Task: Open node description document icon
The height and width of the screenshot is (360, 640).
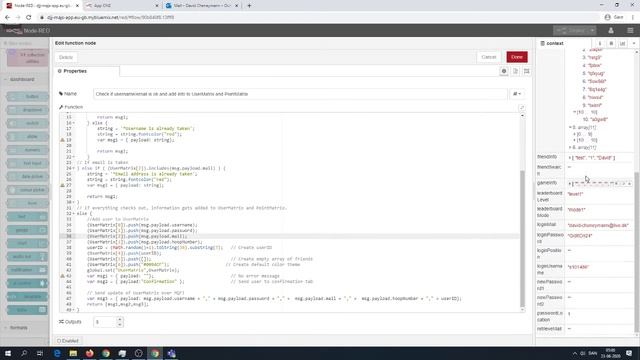Action: (x=516, y=71)
